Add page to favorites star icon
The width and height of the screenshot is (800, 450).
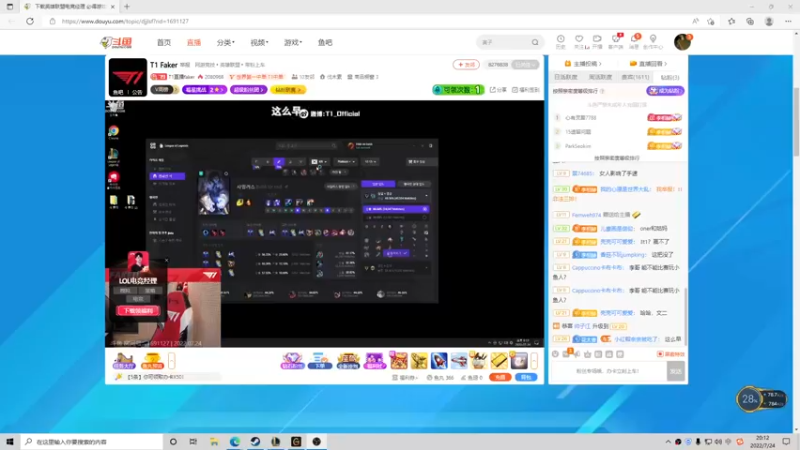pyautogui.click(x=711, y=21)
